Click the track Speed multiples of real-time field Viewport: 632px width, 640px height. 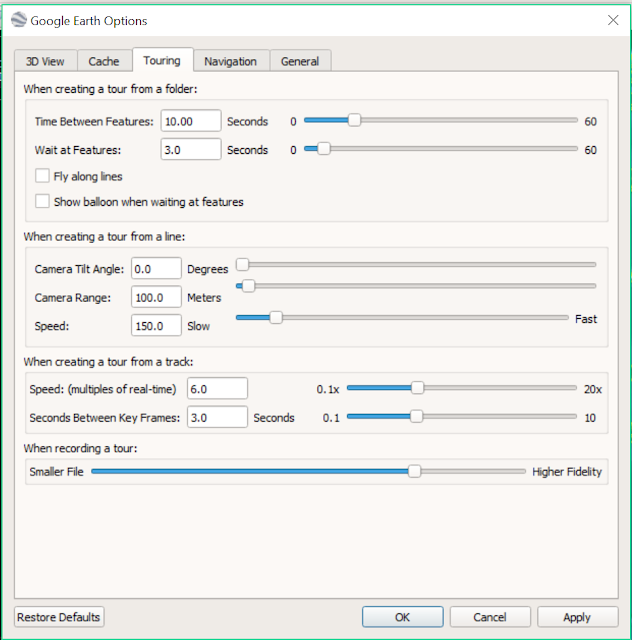point(217,389)
